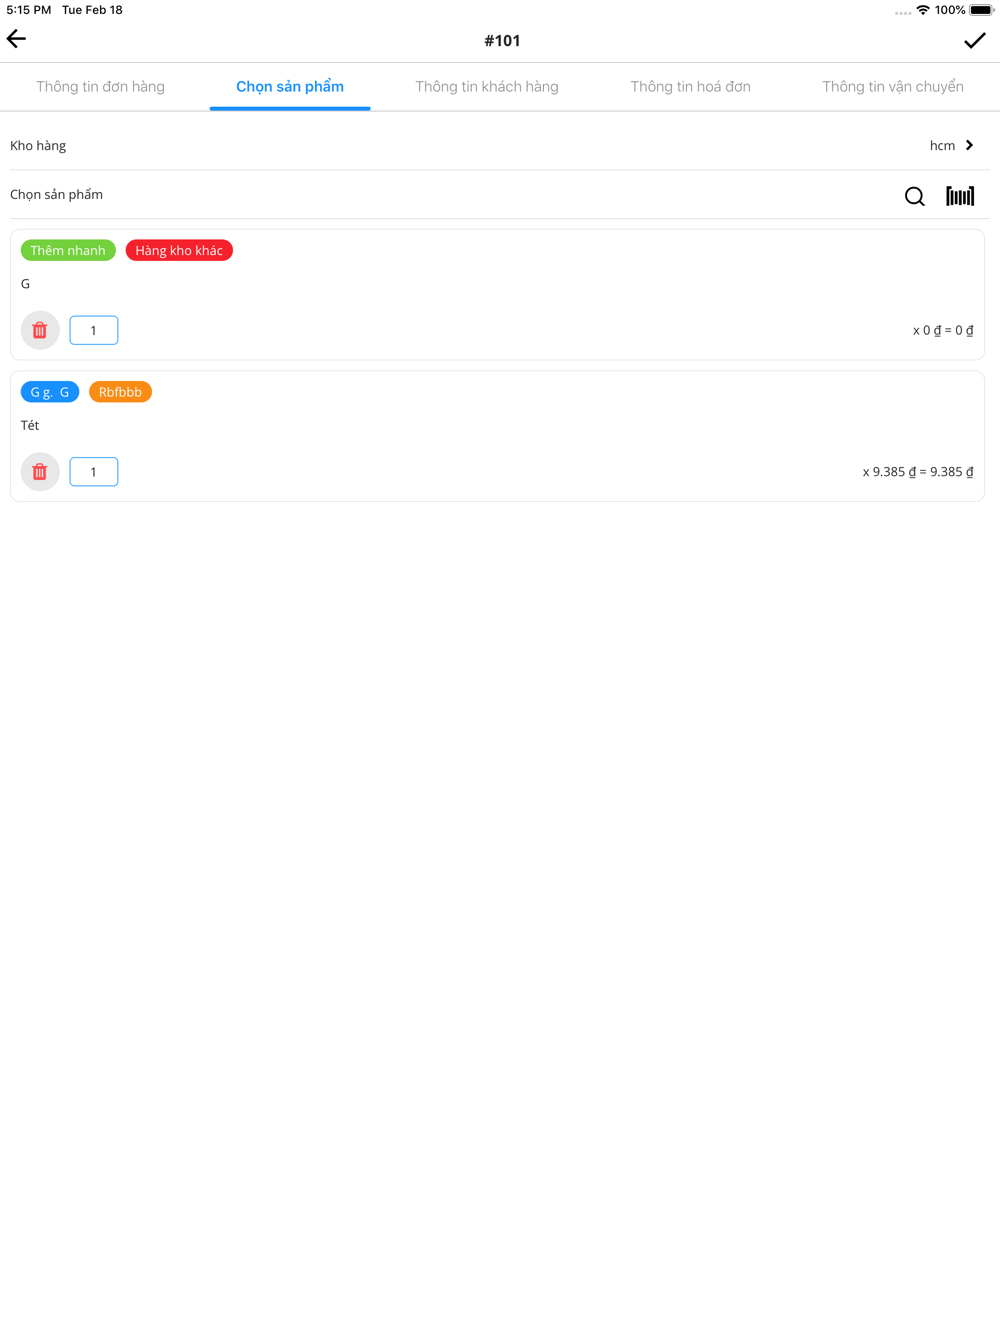
Task: Open product search magnifier icon
Action: (x=914, y=196)
